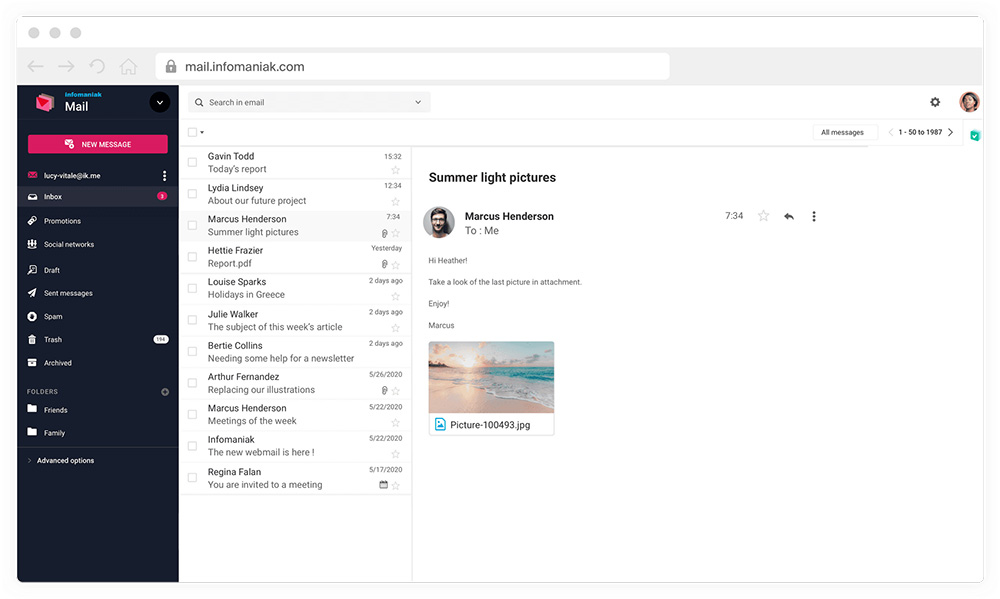Click the NEW MESSAGE button
Image resolution: width=1000 pixels, height=599 pixels.
[98, 144]
